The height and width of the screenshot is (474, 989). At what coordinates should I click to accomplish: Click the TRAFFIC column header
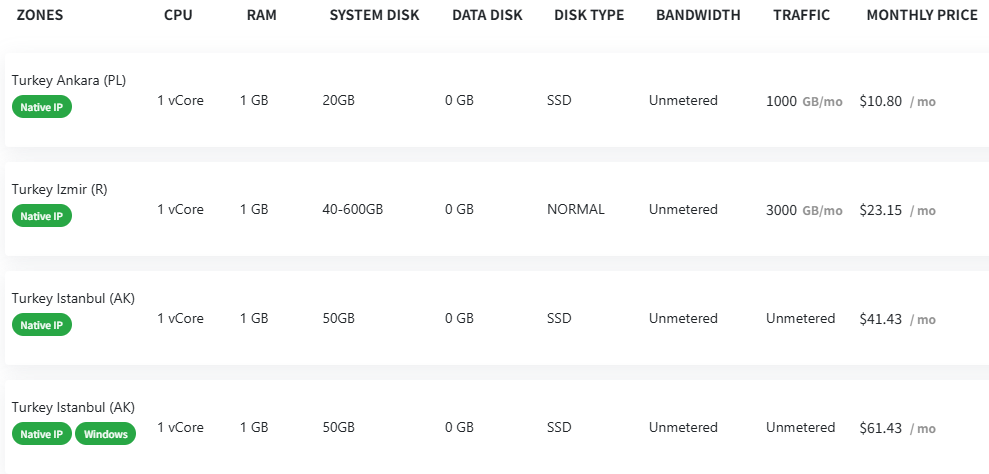802,15
